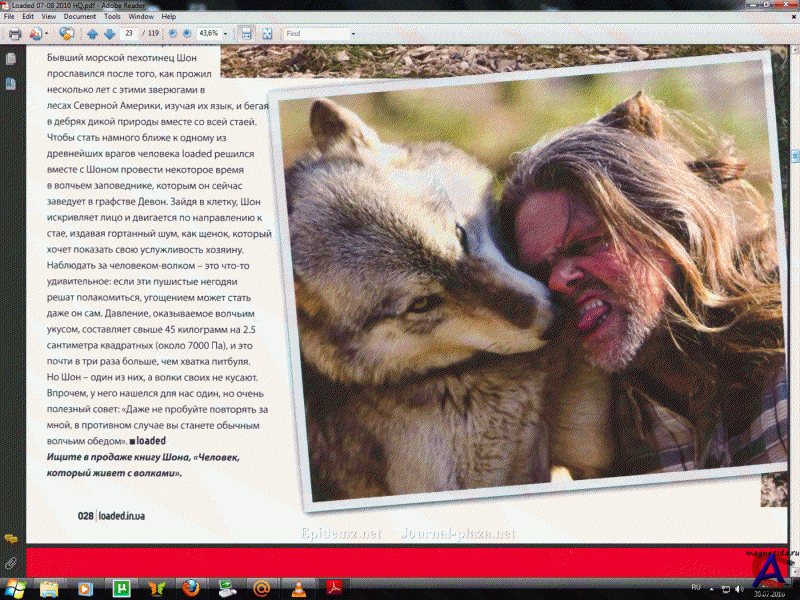Click the zoom in button
The height and width of the screenshot is (600, 800).
[188, 33]
